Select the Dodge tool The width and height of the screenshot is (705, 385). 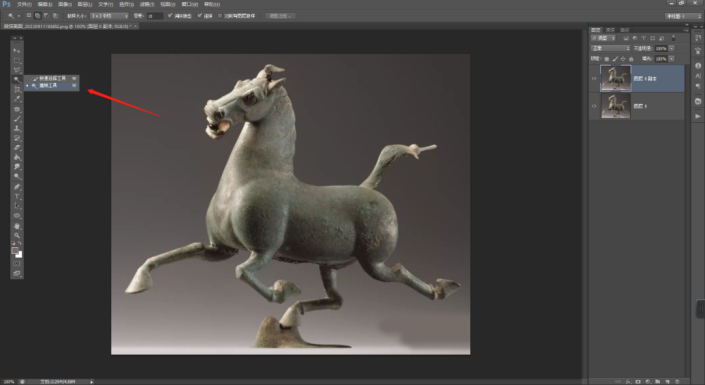pos(17,176)
